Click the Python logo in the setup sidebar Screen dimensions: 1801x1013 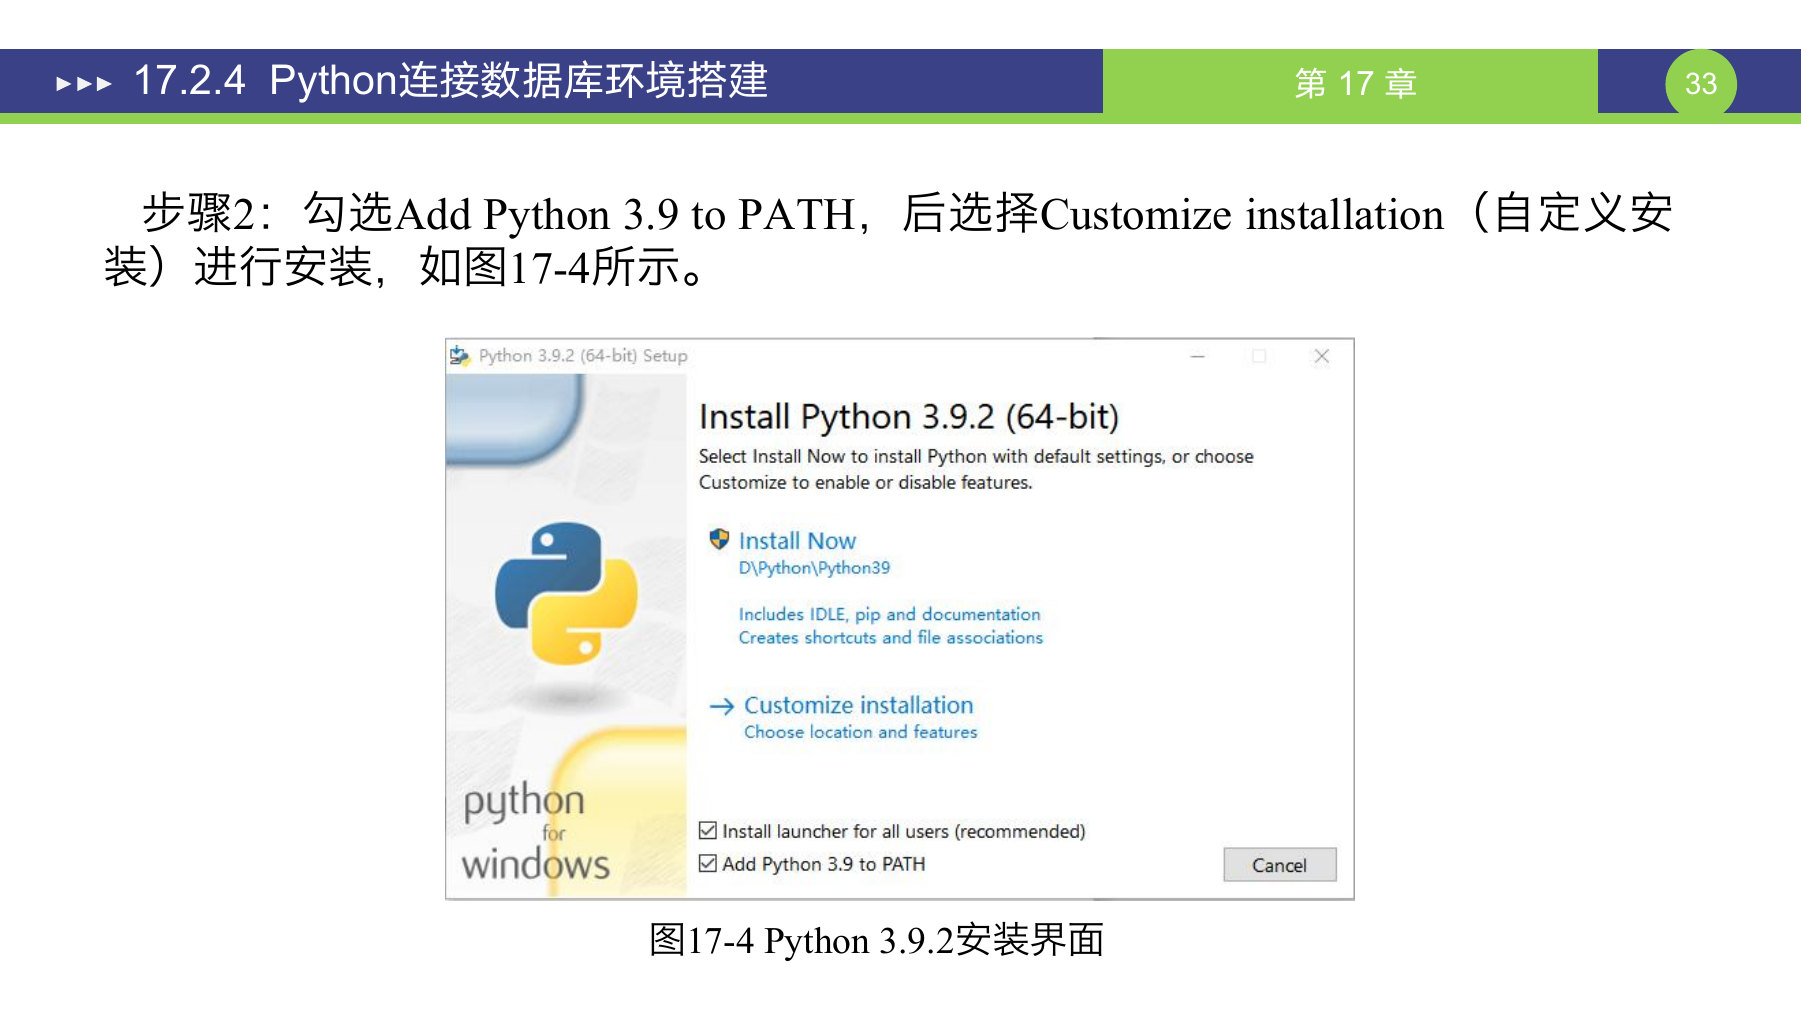pos(566,593)
